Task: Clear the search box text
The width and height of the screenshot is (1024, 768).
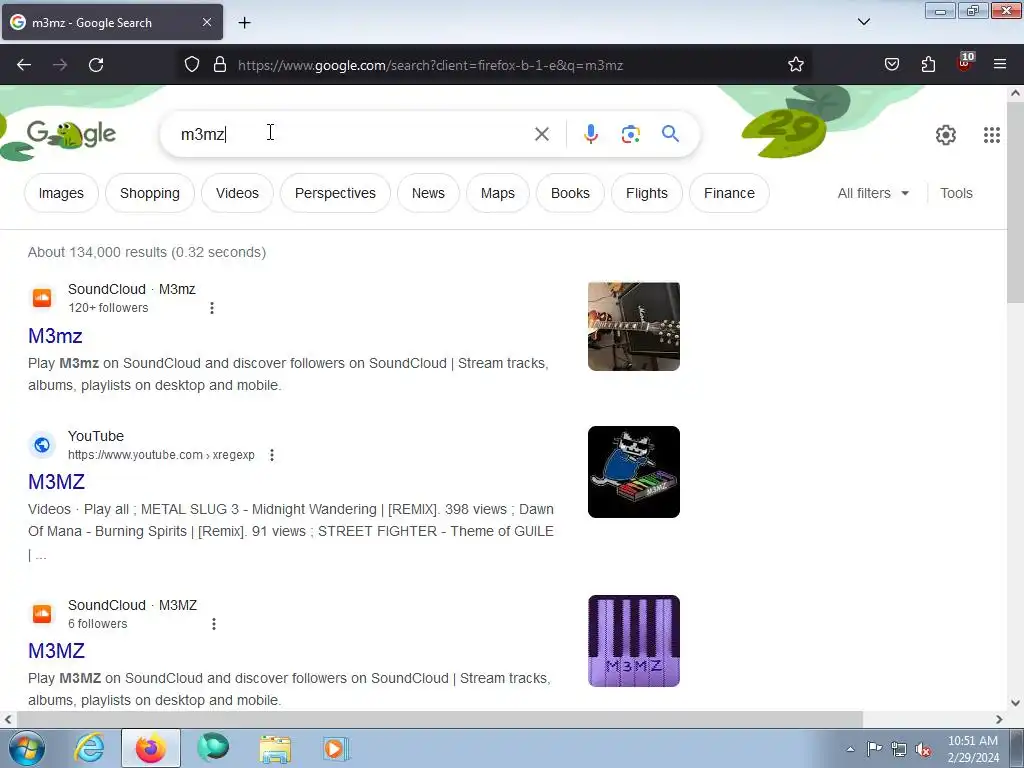Action: point(541,134)
